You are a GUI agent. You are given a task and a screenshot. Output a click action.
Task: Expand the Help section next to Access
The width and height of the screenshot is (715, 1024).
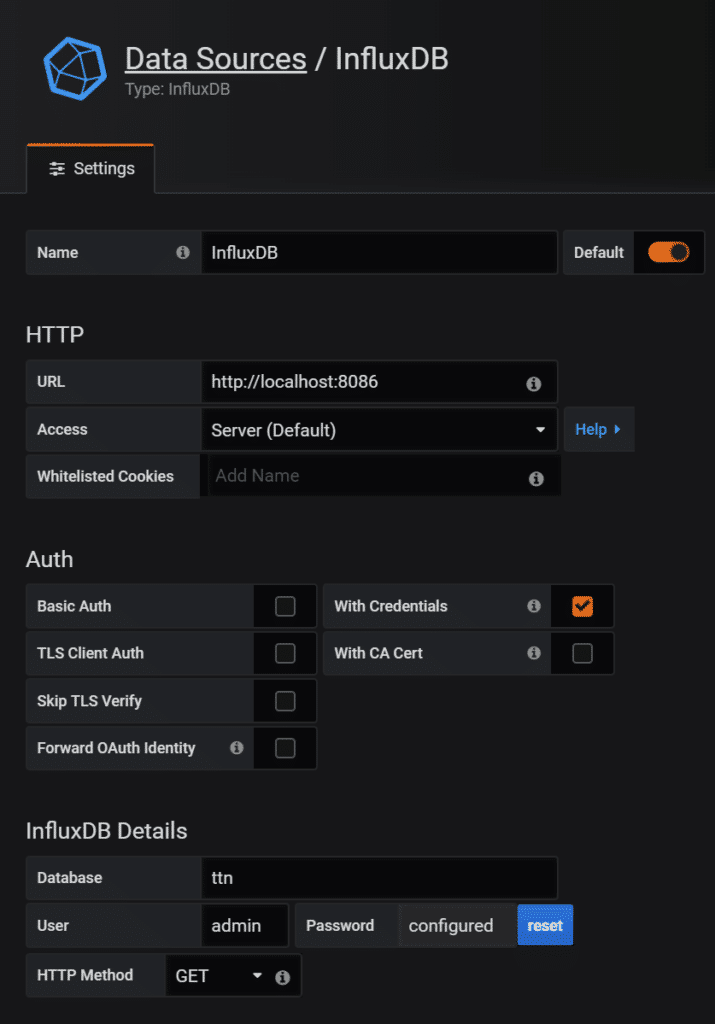click(598, 429)
